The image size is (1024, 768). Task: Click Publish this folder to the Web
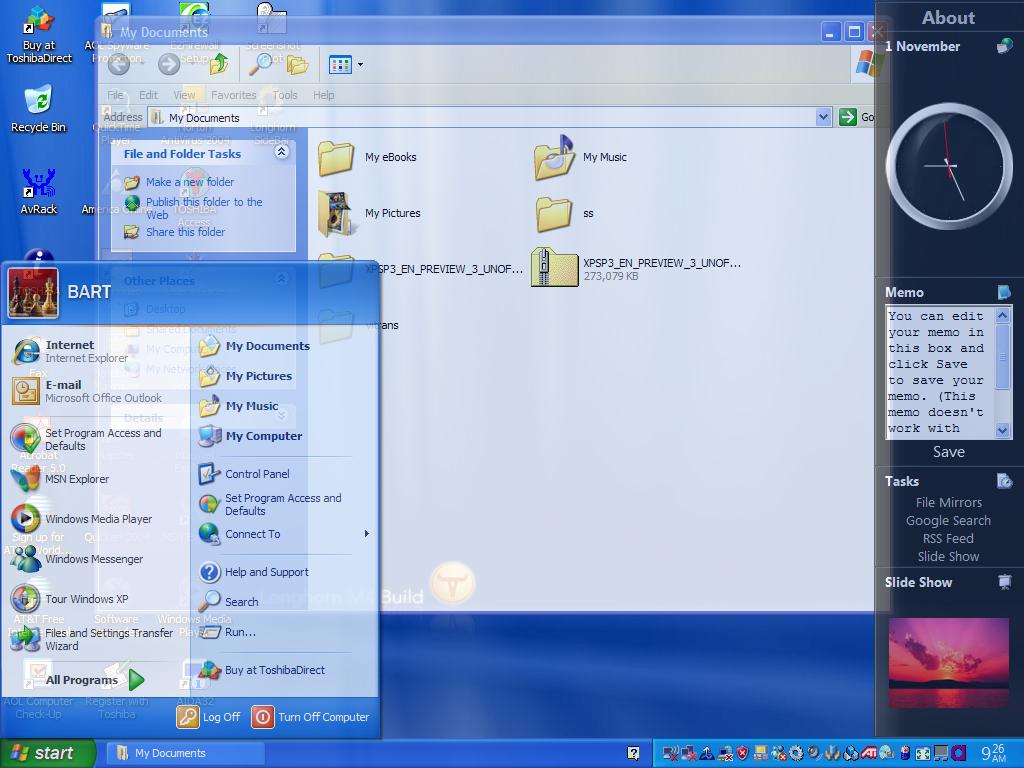coord(204,208)
